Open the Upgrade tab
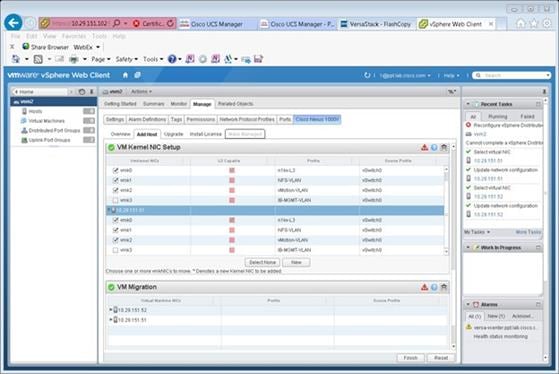This screenshot has height=374, width=559. 174,134
